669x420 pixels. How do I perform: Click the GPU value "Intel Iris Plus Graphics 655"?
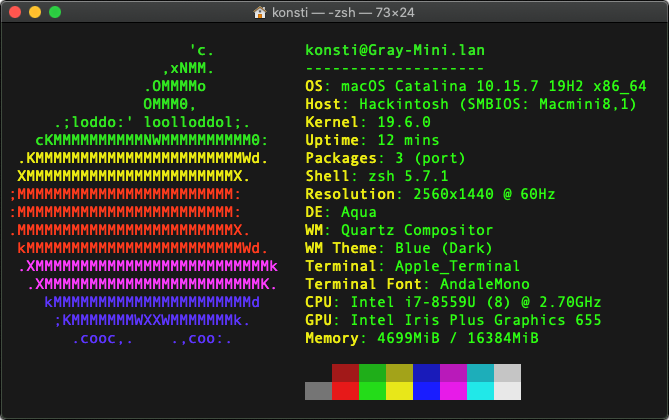tap(476, 320)
